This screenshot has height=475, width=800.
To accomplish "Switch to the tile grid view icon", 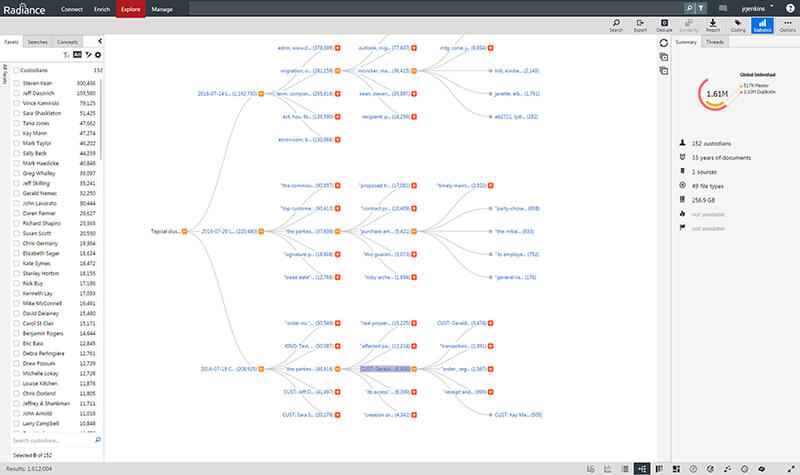I will (x=676, y=468).
